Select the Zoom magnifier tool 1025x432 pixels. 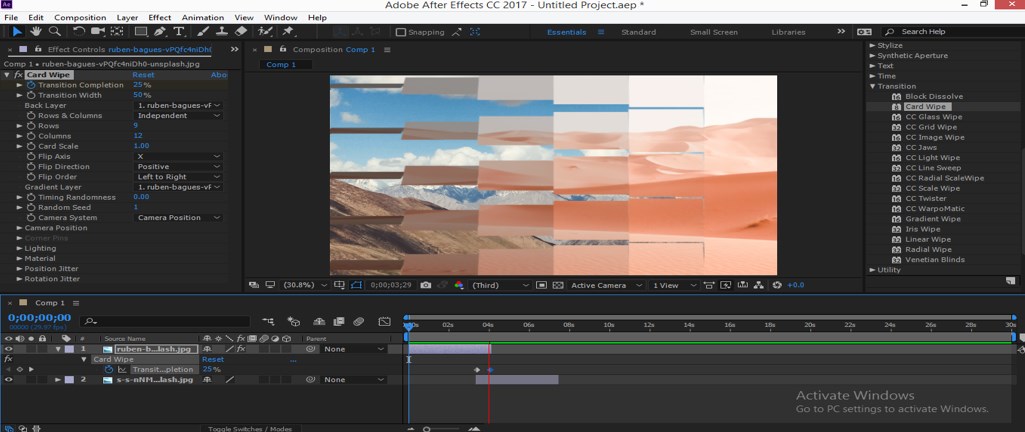pyautogui.click(x=55, y=31)
